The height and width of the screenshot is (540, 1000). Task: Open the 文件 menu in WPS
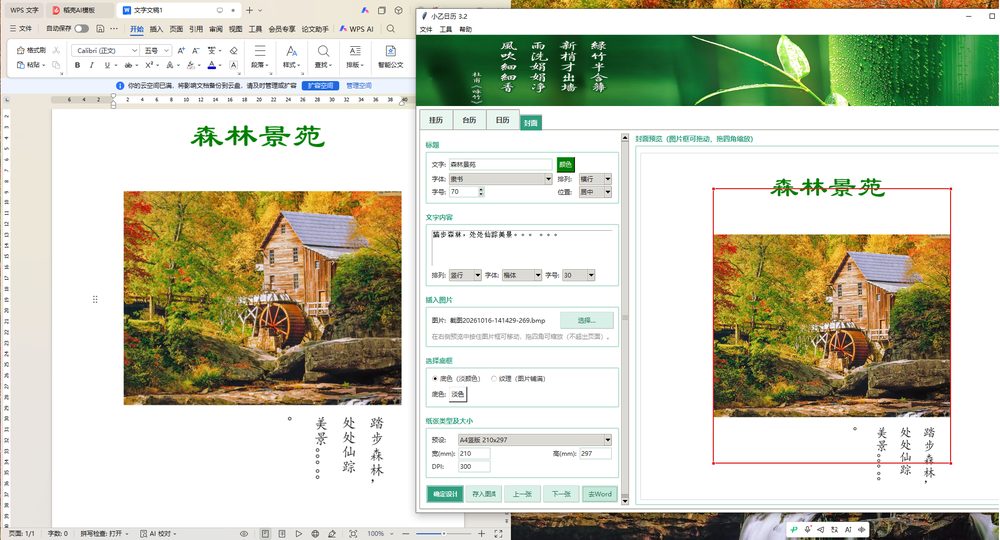[21, 29]
